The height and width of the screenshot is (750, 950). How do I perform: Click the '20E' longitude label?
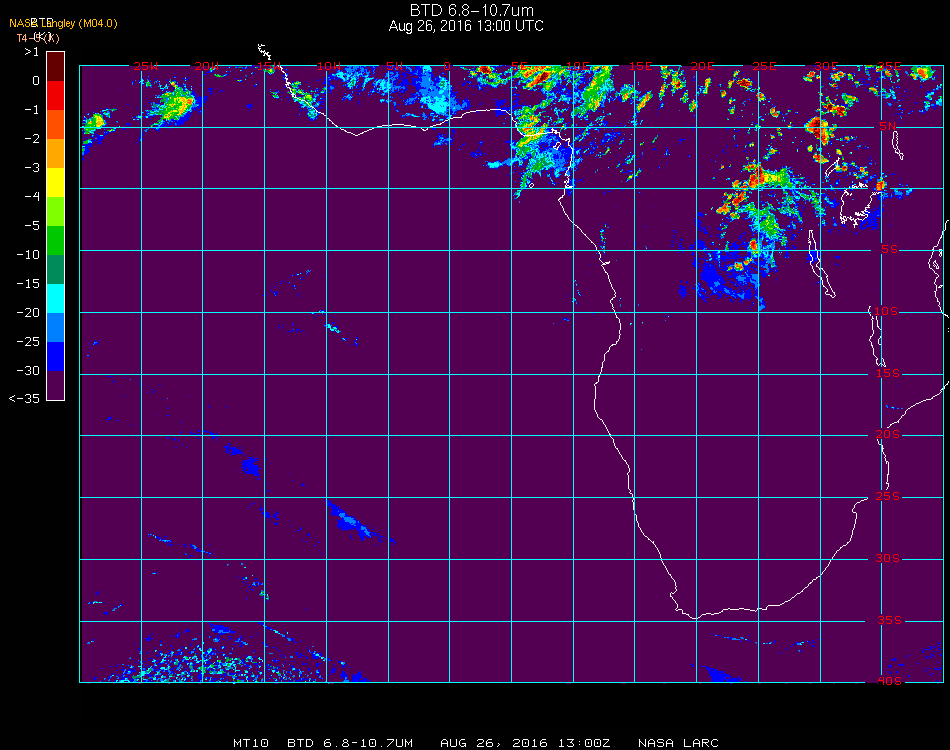coord(702,66)
